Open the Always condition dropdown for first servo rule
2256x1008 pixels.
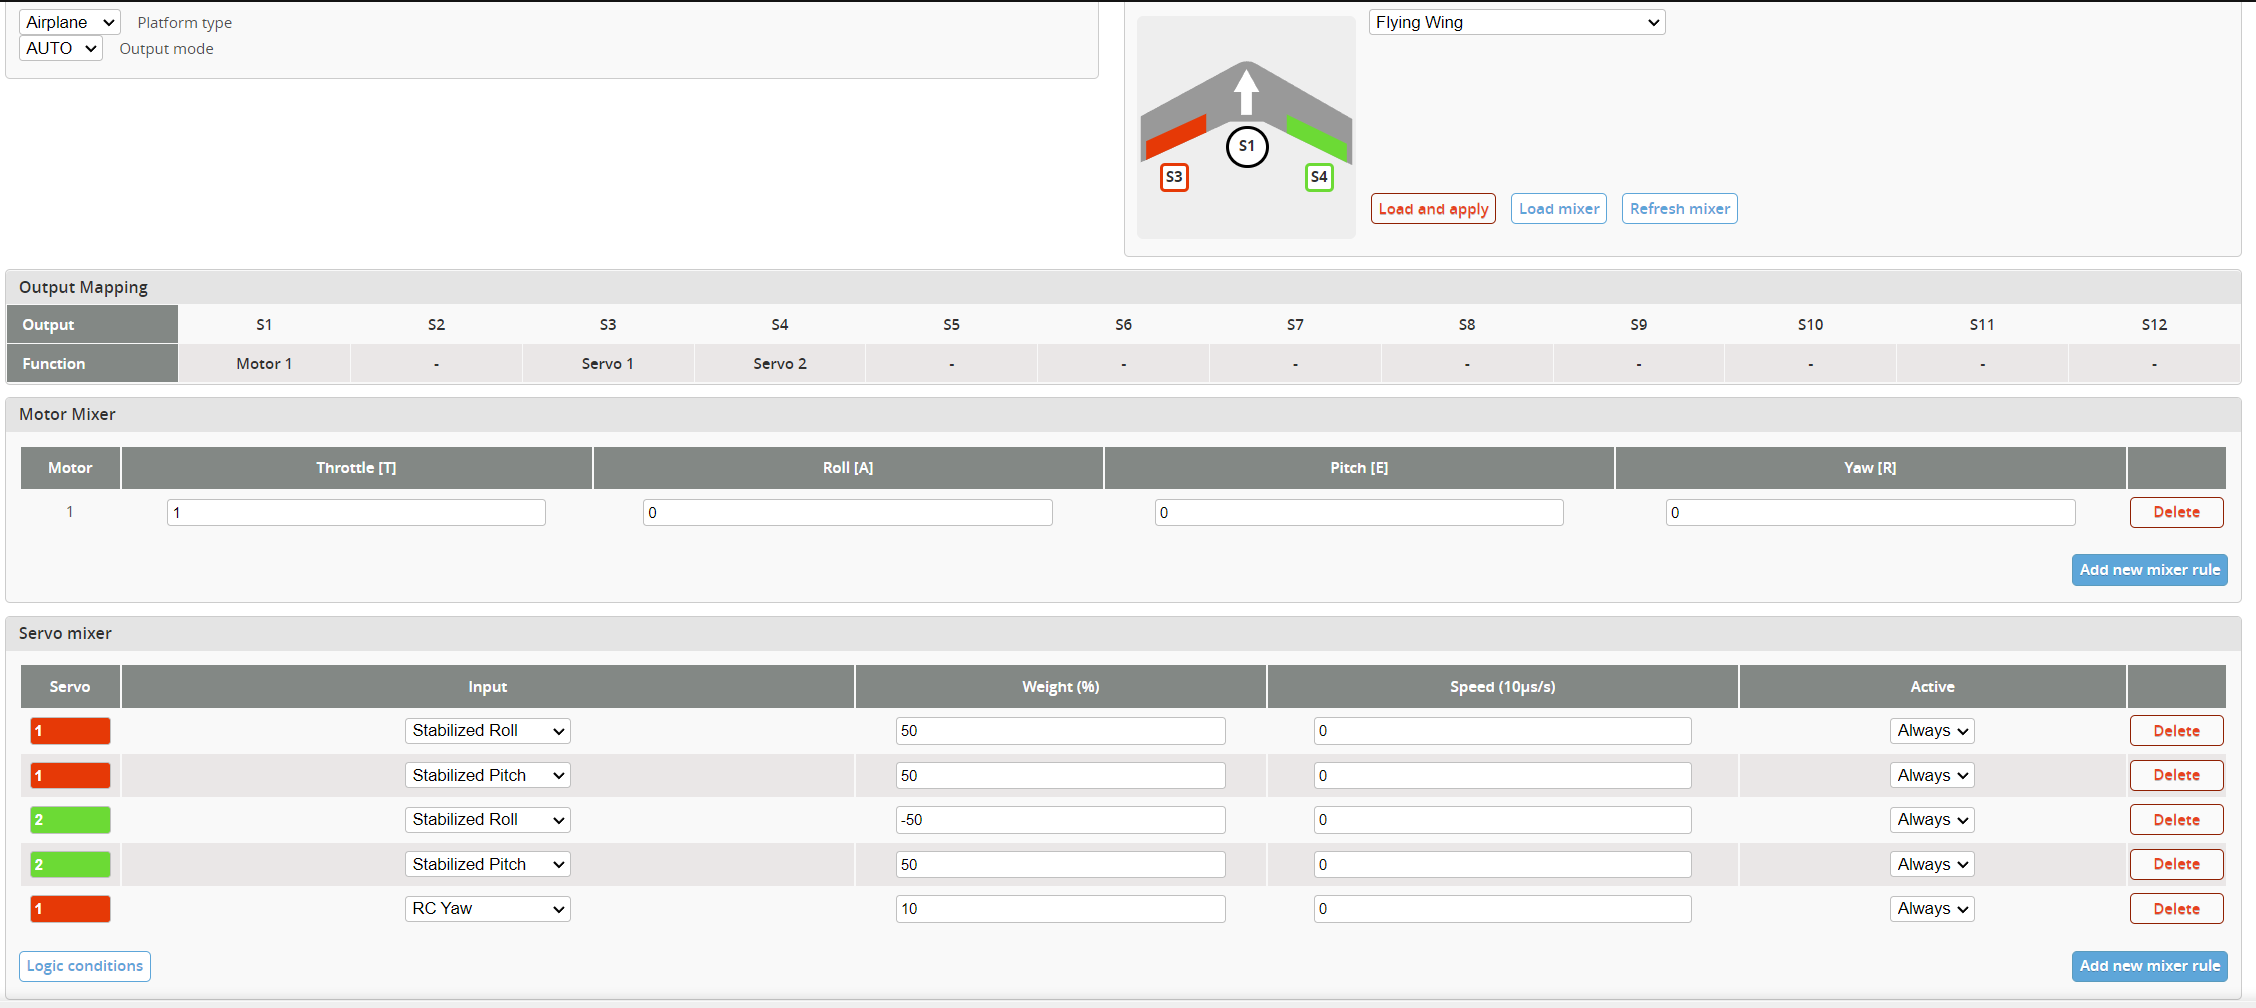[1930, 730]
